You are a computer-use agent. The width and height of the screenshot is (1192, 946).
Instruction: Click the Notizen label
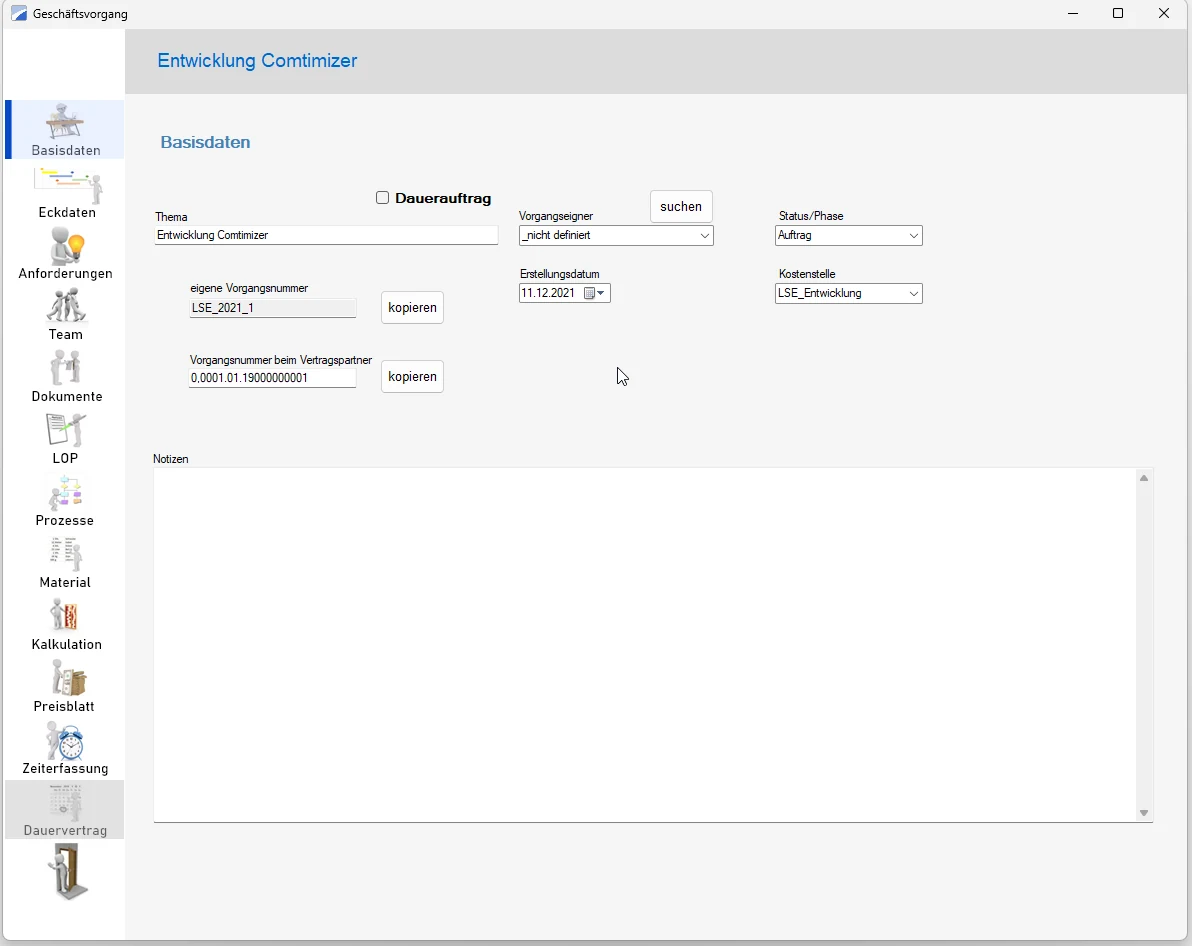(170, 459)
